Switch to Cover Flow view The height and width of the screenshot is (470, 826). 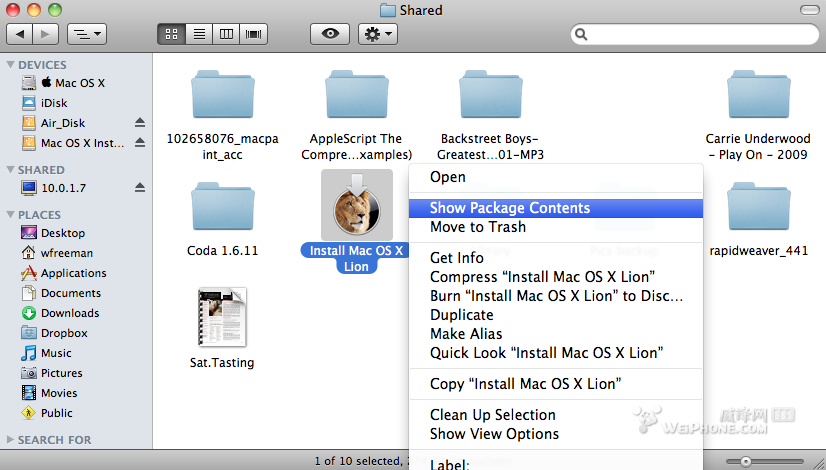253,34
